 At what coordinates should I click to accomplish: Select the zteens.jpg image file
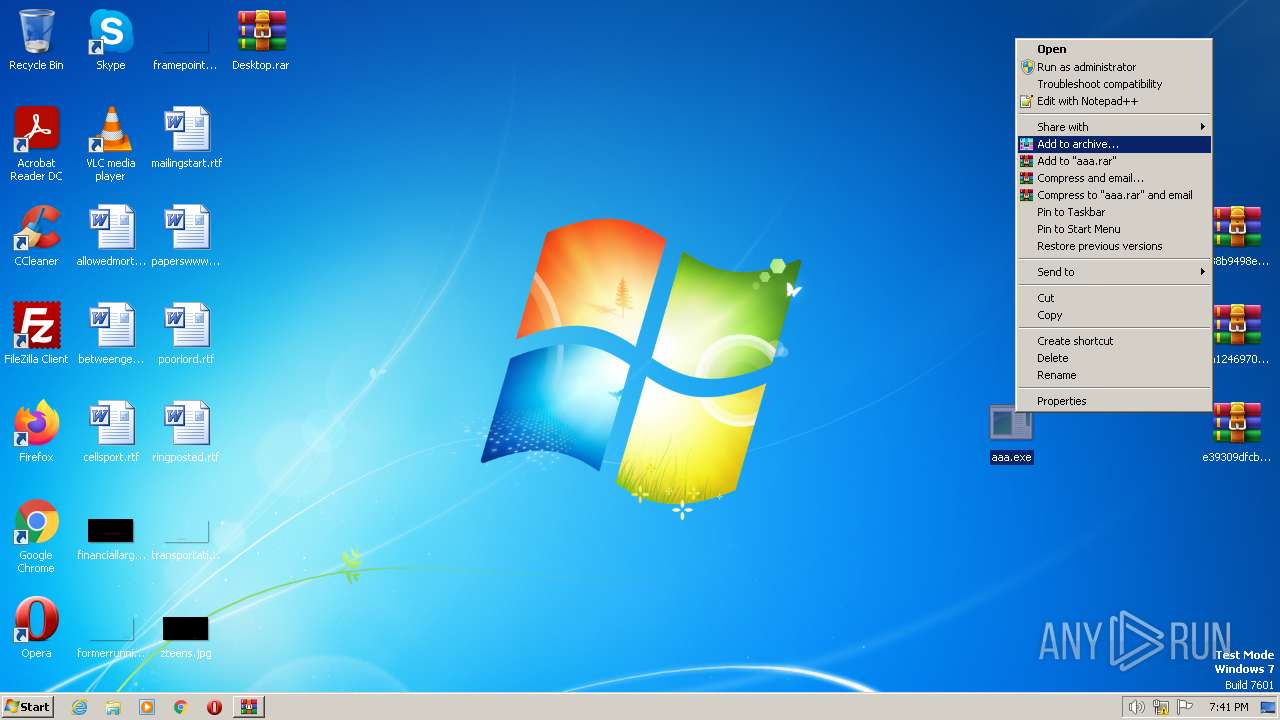pyautogui.click(x=186, y=636)
